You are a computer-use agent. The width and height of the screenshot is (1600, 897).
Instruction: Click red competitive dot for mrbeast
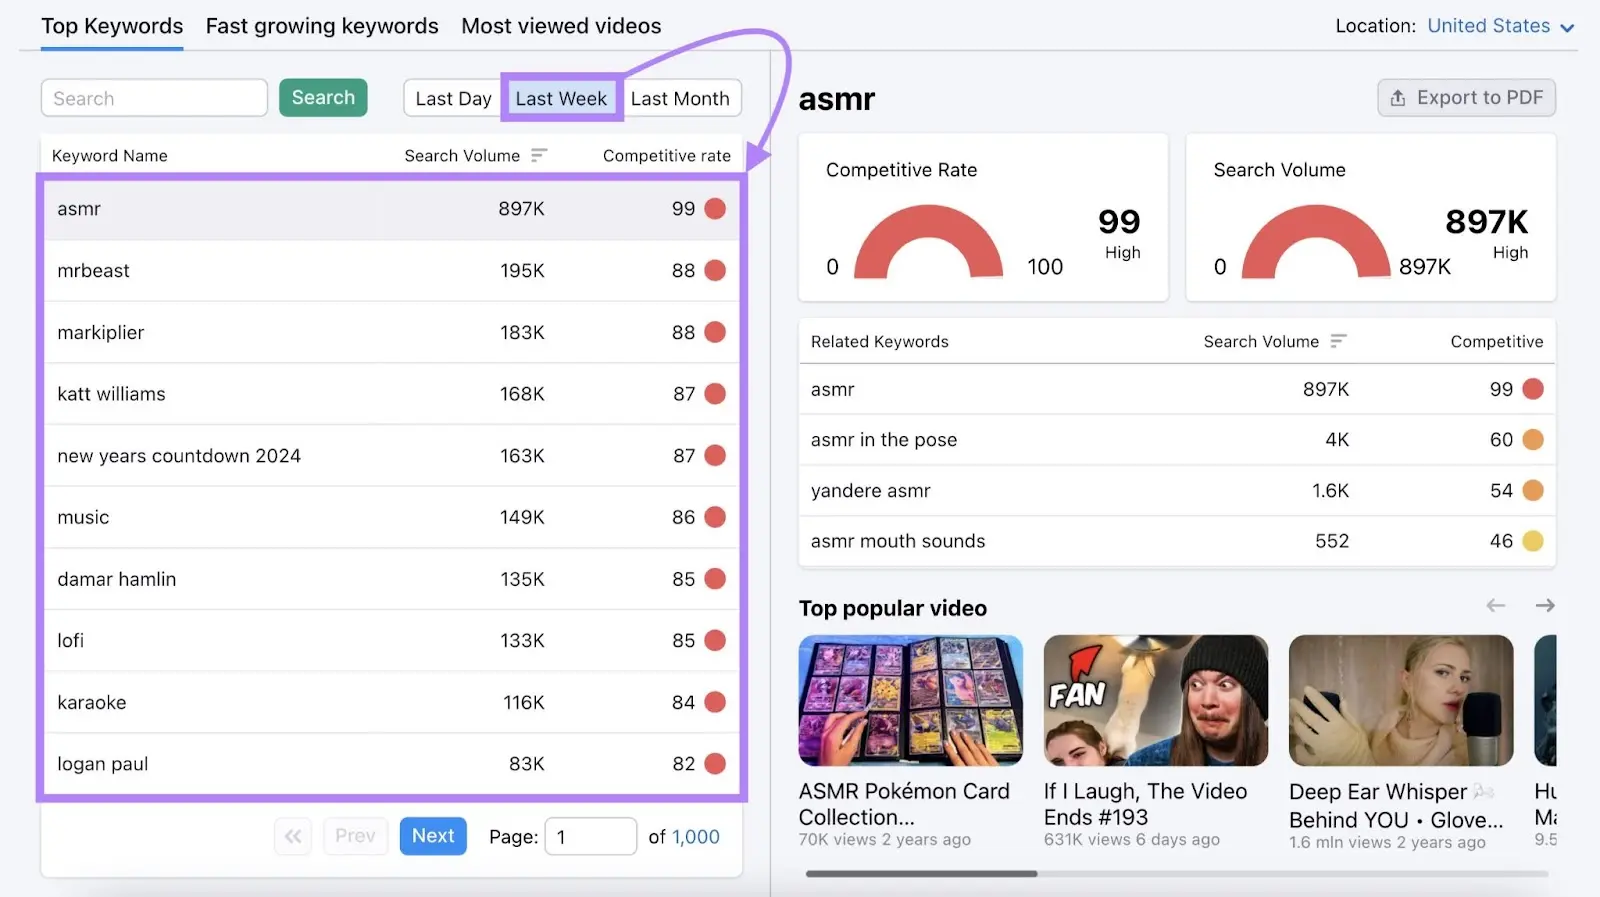[715, 271]
